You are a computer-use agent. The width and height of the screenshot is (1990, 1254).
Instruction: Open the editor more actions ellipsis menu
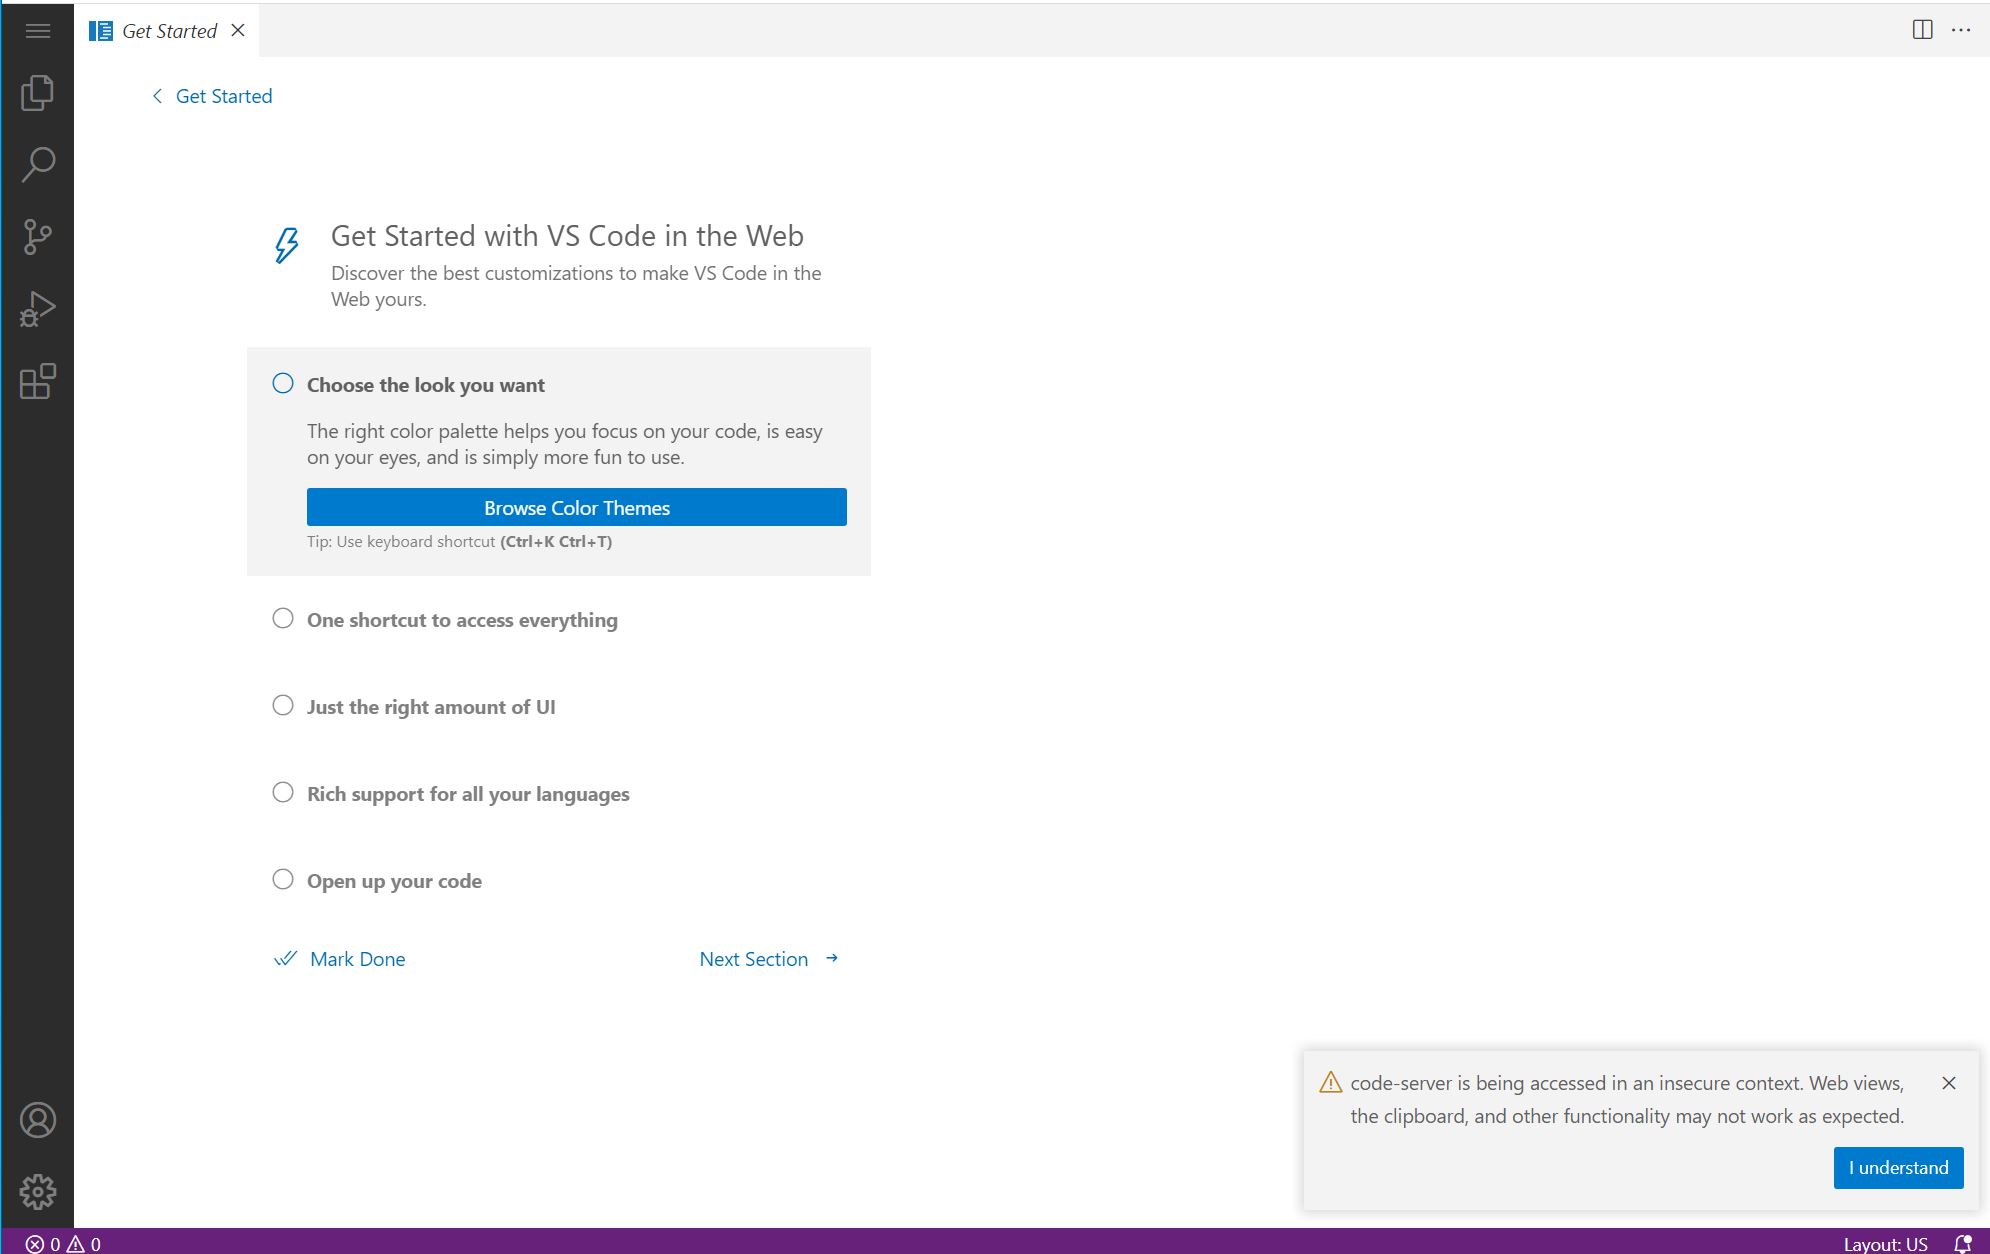pyautogui.click(x=1960, y=30)
